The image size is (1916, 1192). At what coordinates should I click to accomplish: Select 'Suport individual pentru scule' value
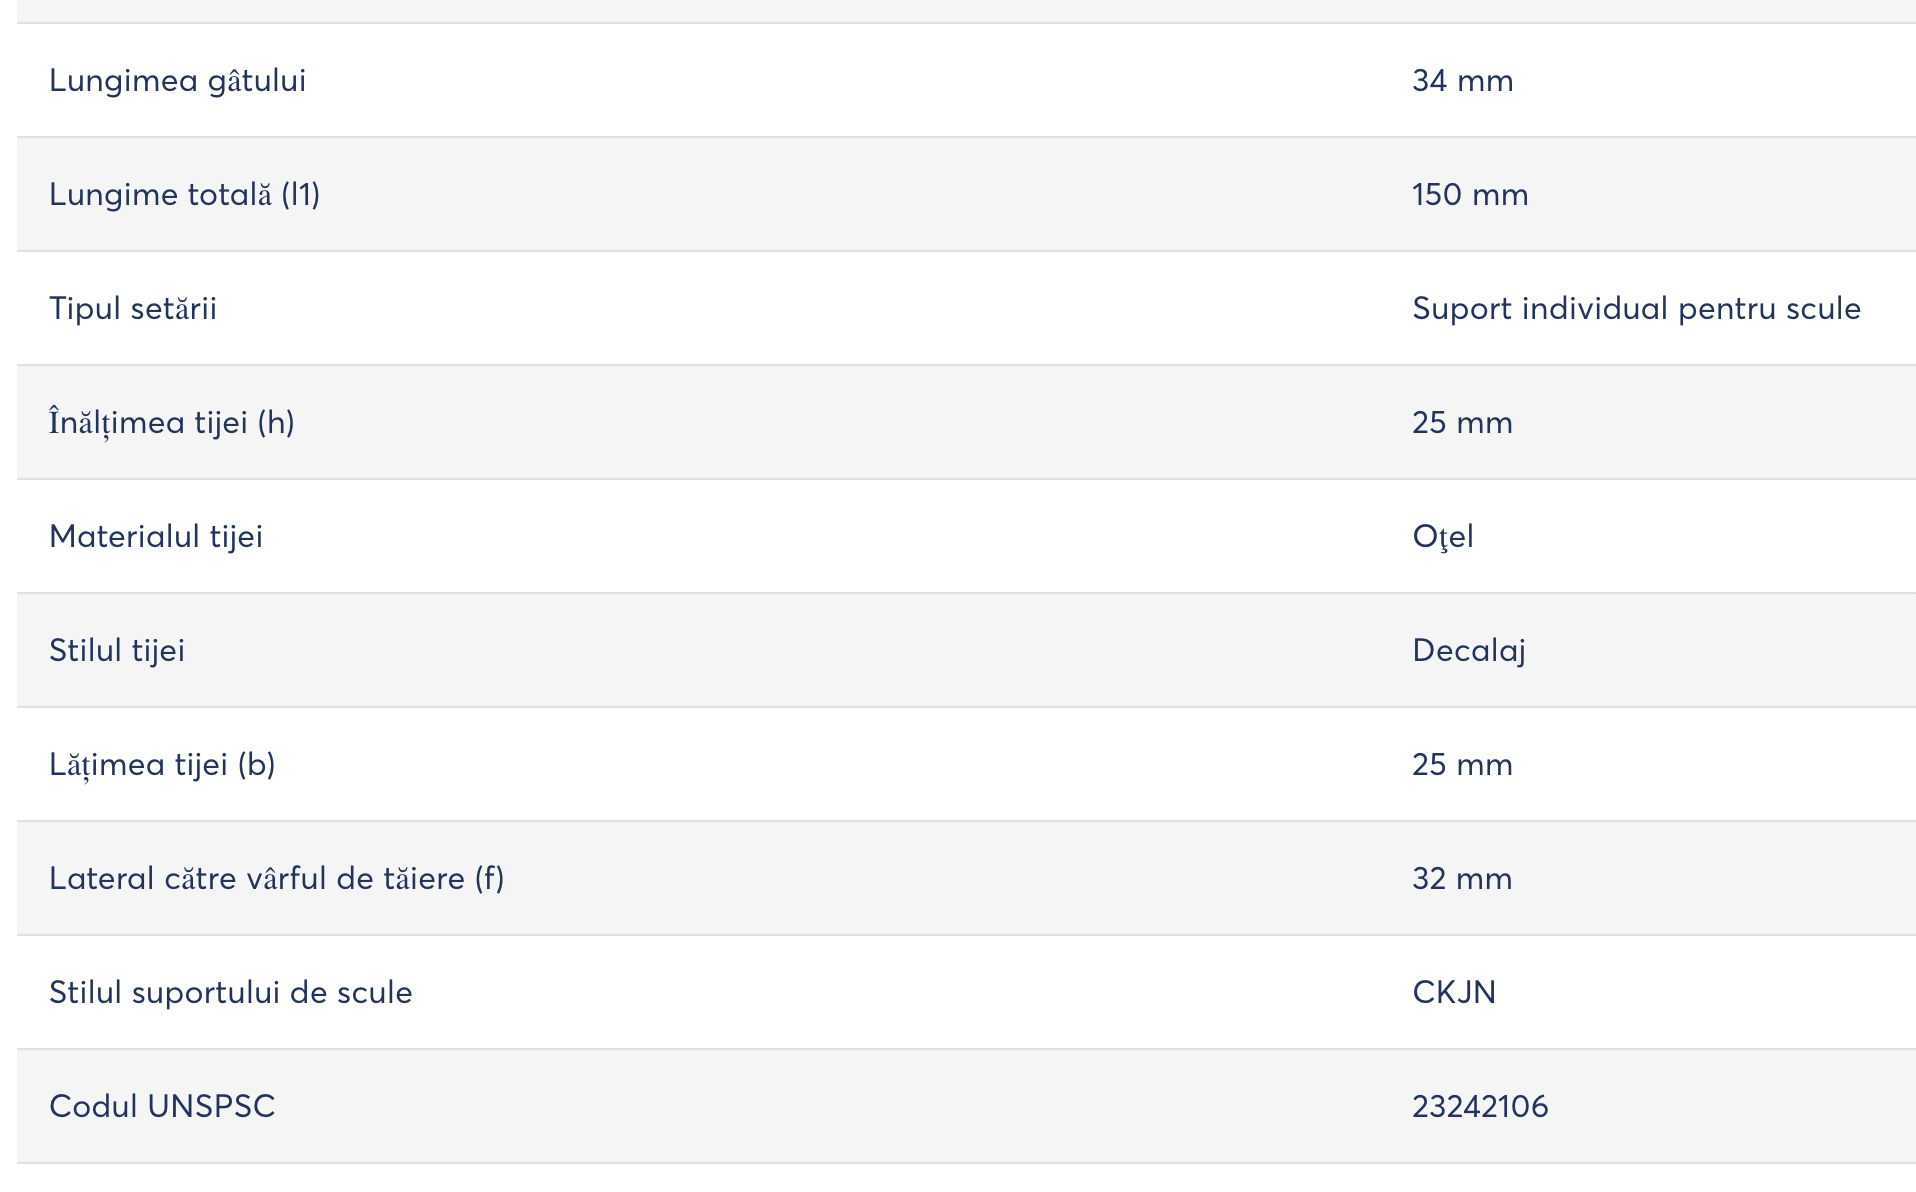click(x=1636, y=308)
